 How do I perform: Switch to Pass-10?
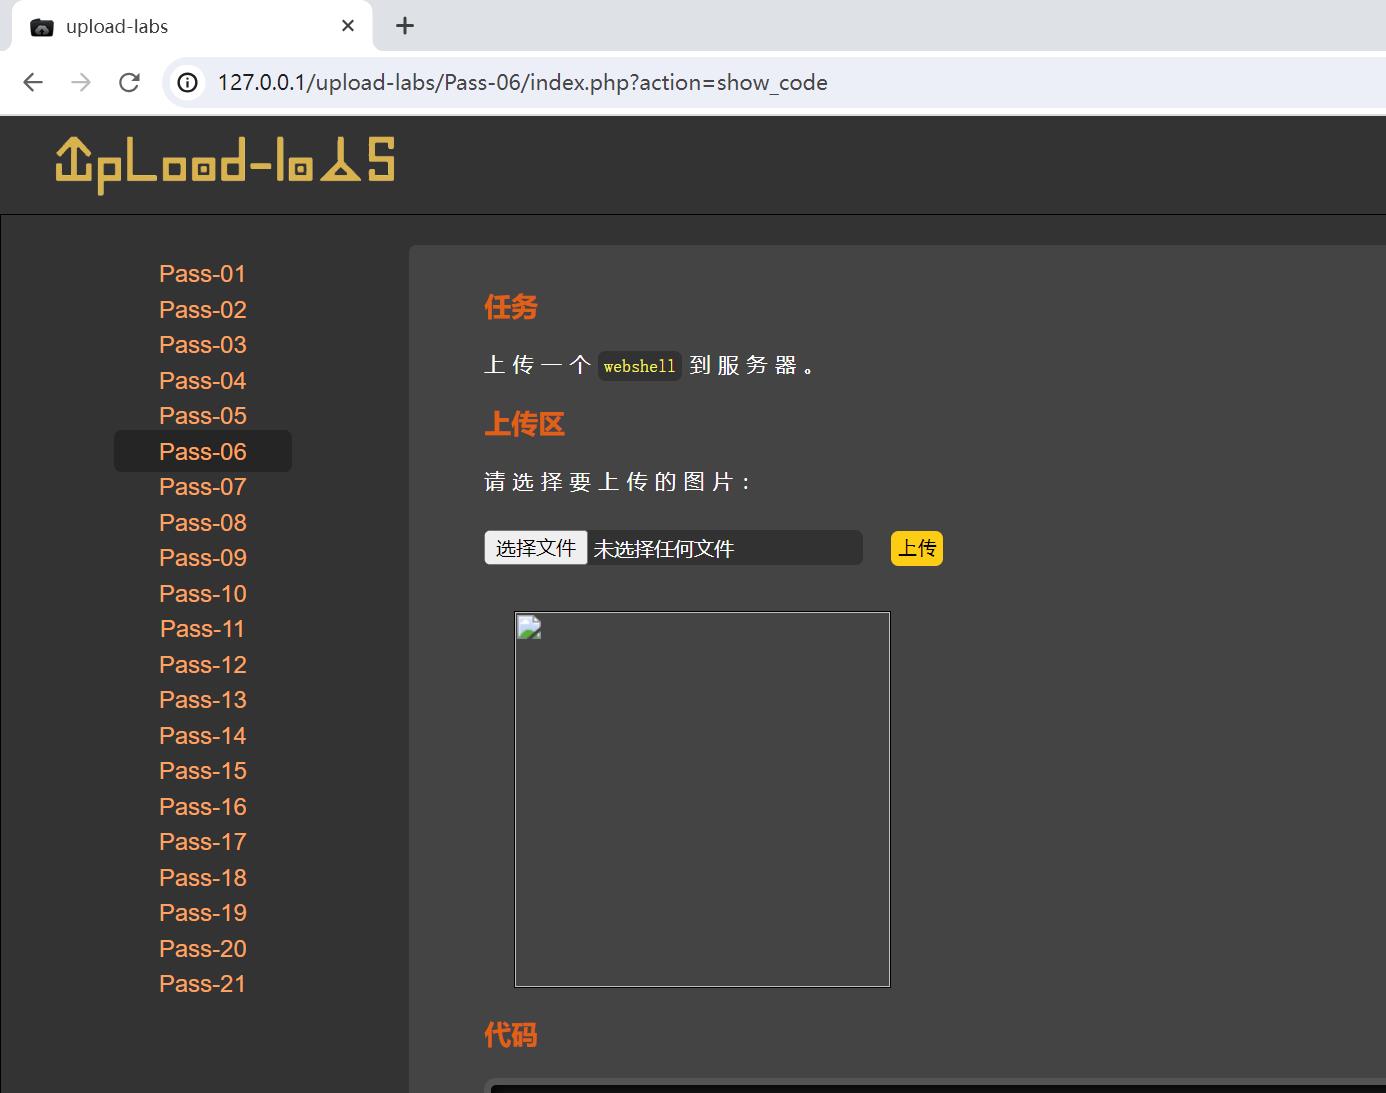coord(202,594)
